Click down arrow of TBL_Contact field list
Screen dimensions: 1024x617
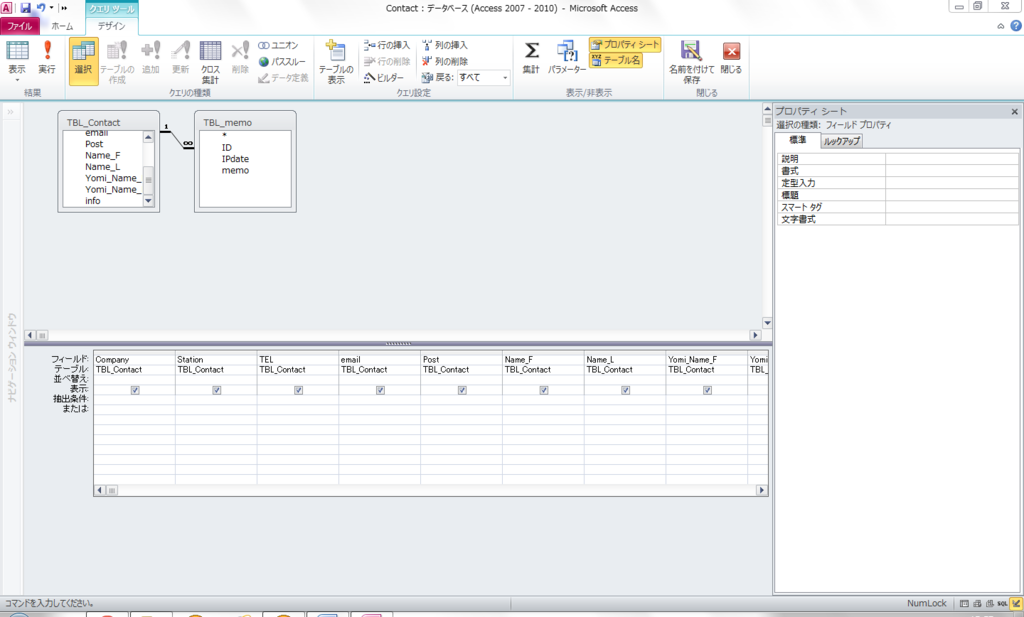click(x=148, y=201)
